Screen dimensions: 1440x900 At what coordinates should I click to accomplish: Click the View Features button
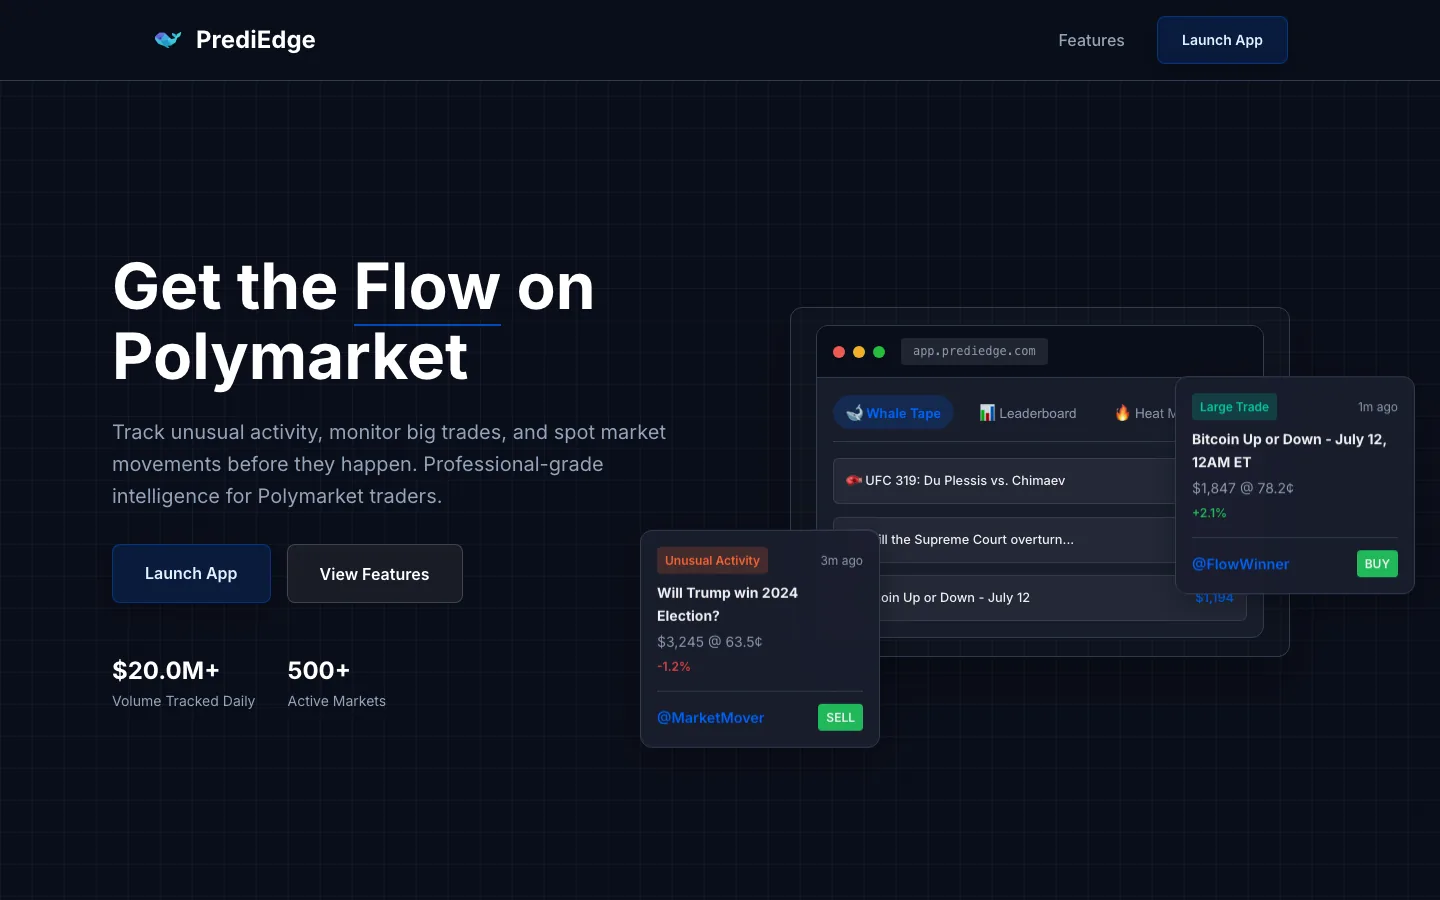click(x=375, y=573)
